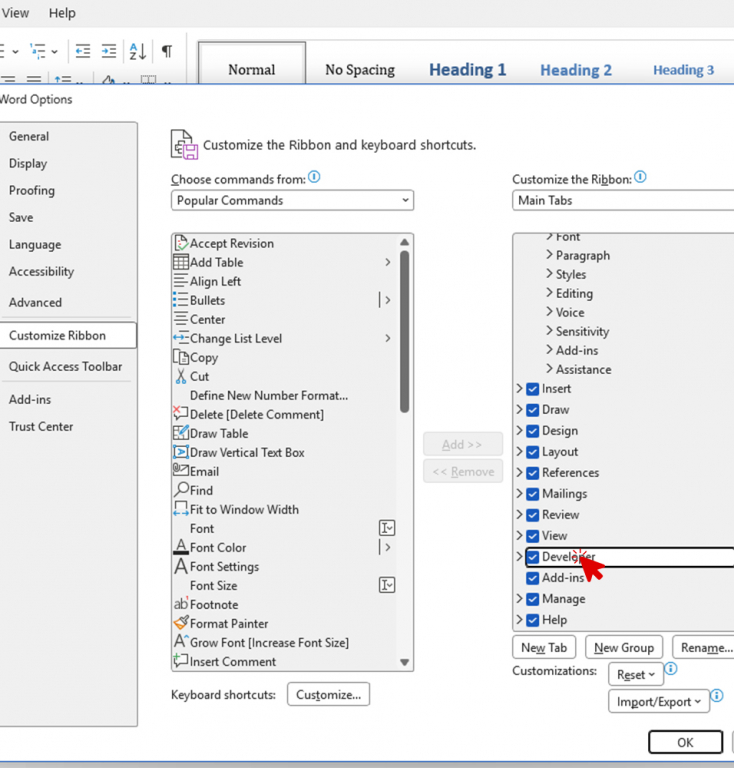
Task: Toggle the Developer tab checkbox
Action: pos(533,557)
